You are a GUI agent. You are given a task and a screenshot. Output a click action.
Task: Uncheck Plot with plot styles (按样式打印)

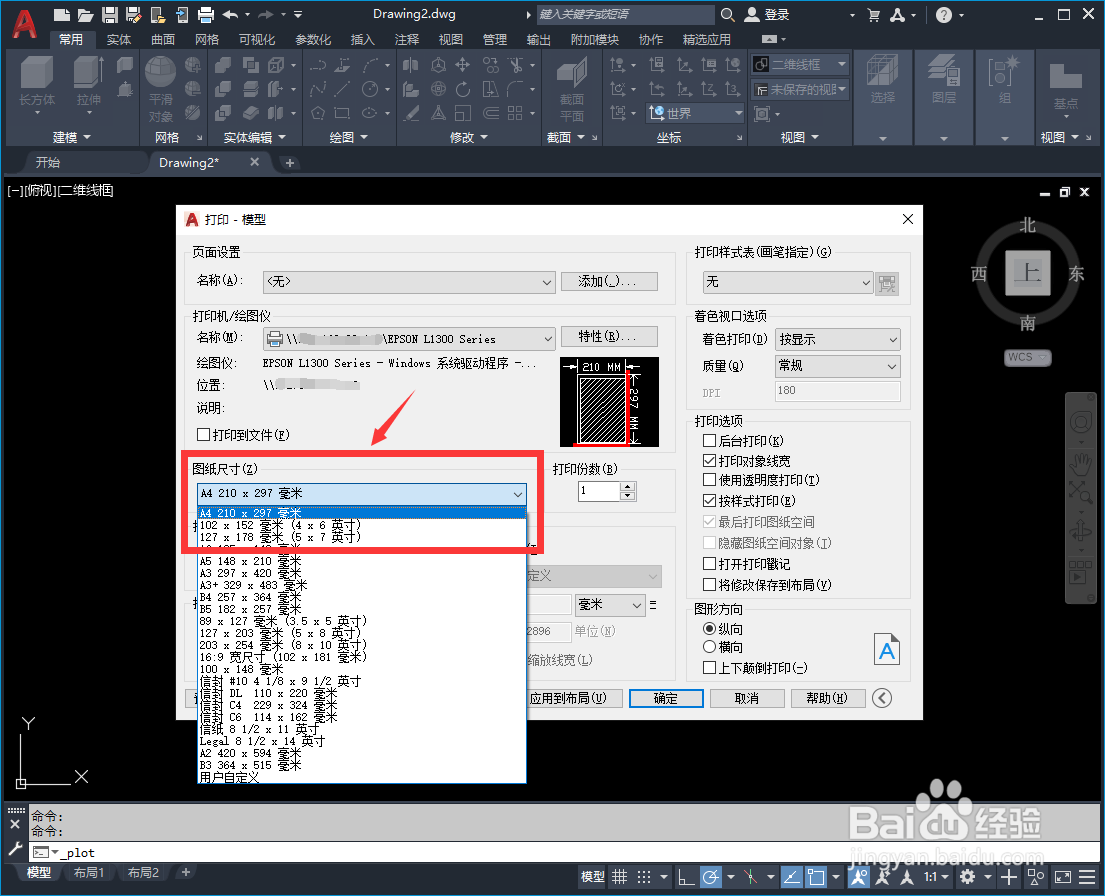(710, 501)
